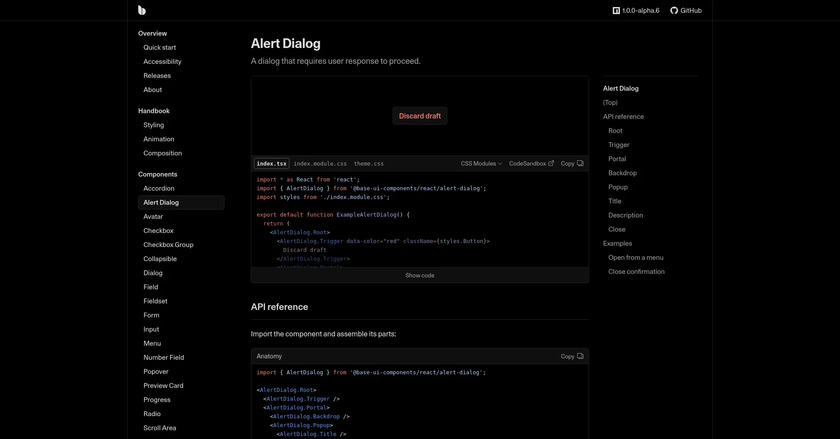
Task: Open the Popover component page
Action: [x=156, y=371]
